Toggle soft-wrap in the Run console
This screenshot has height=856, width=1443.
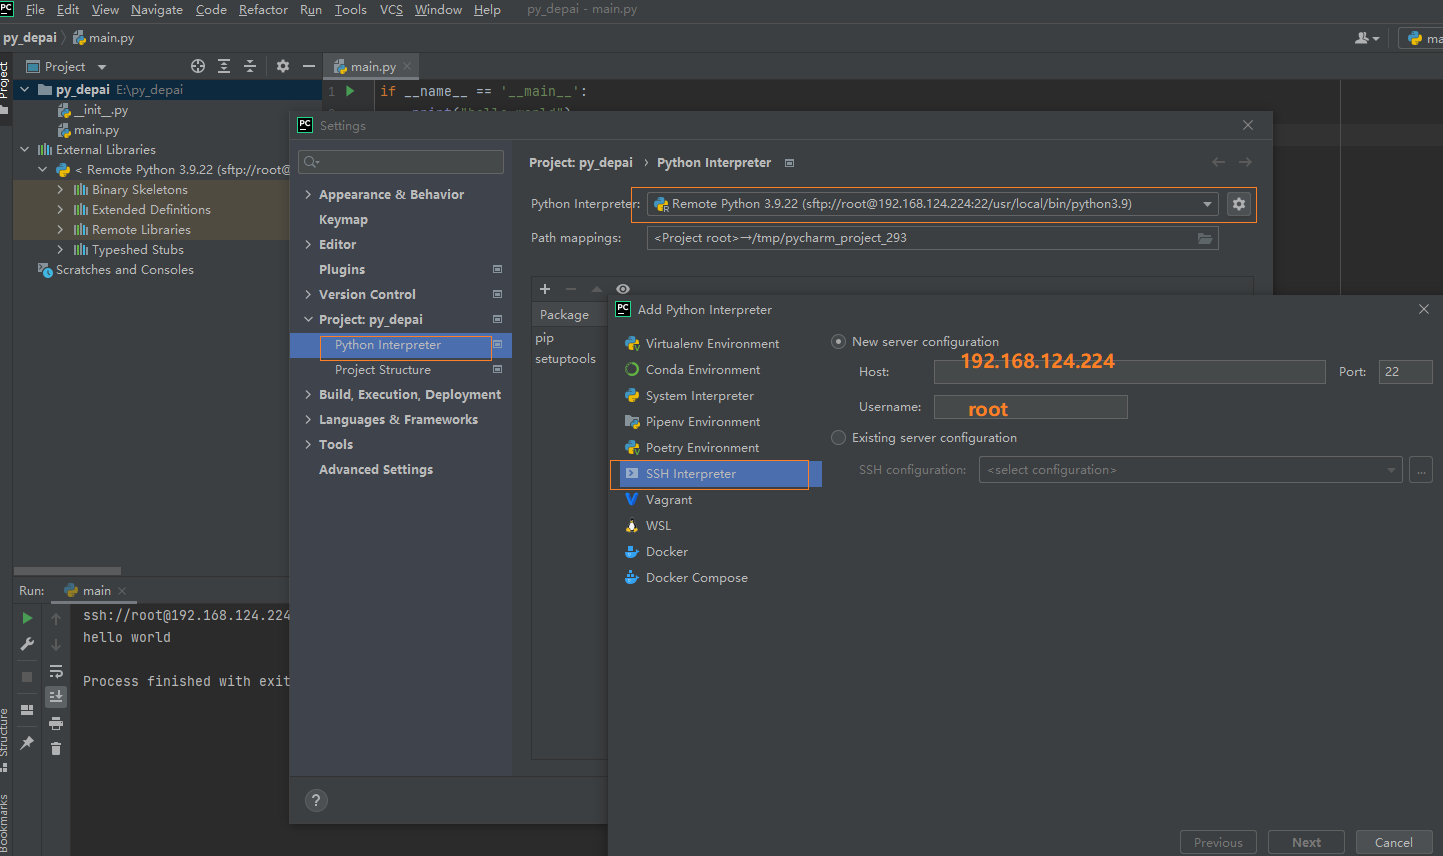tap(56, 671)
